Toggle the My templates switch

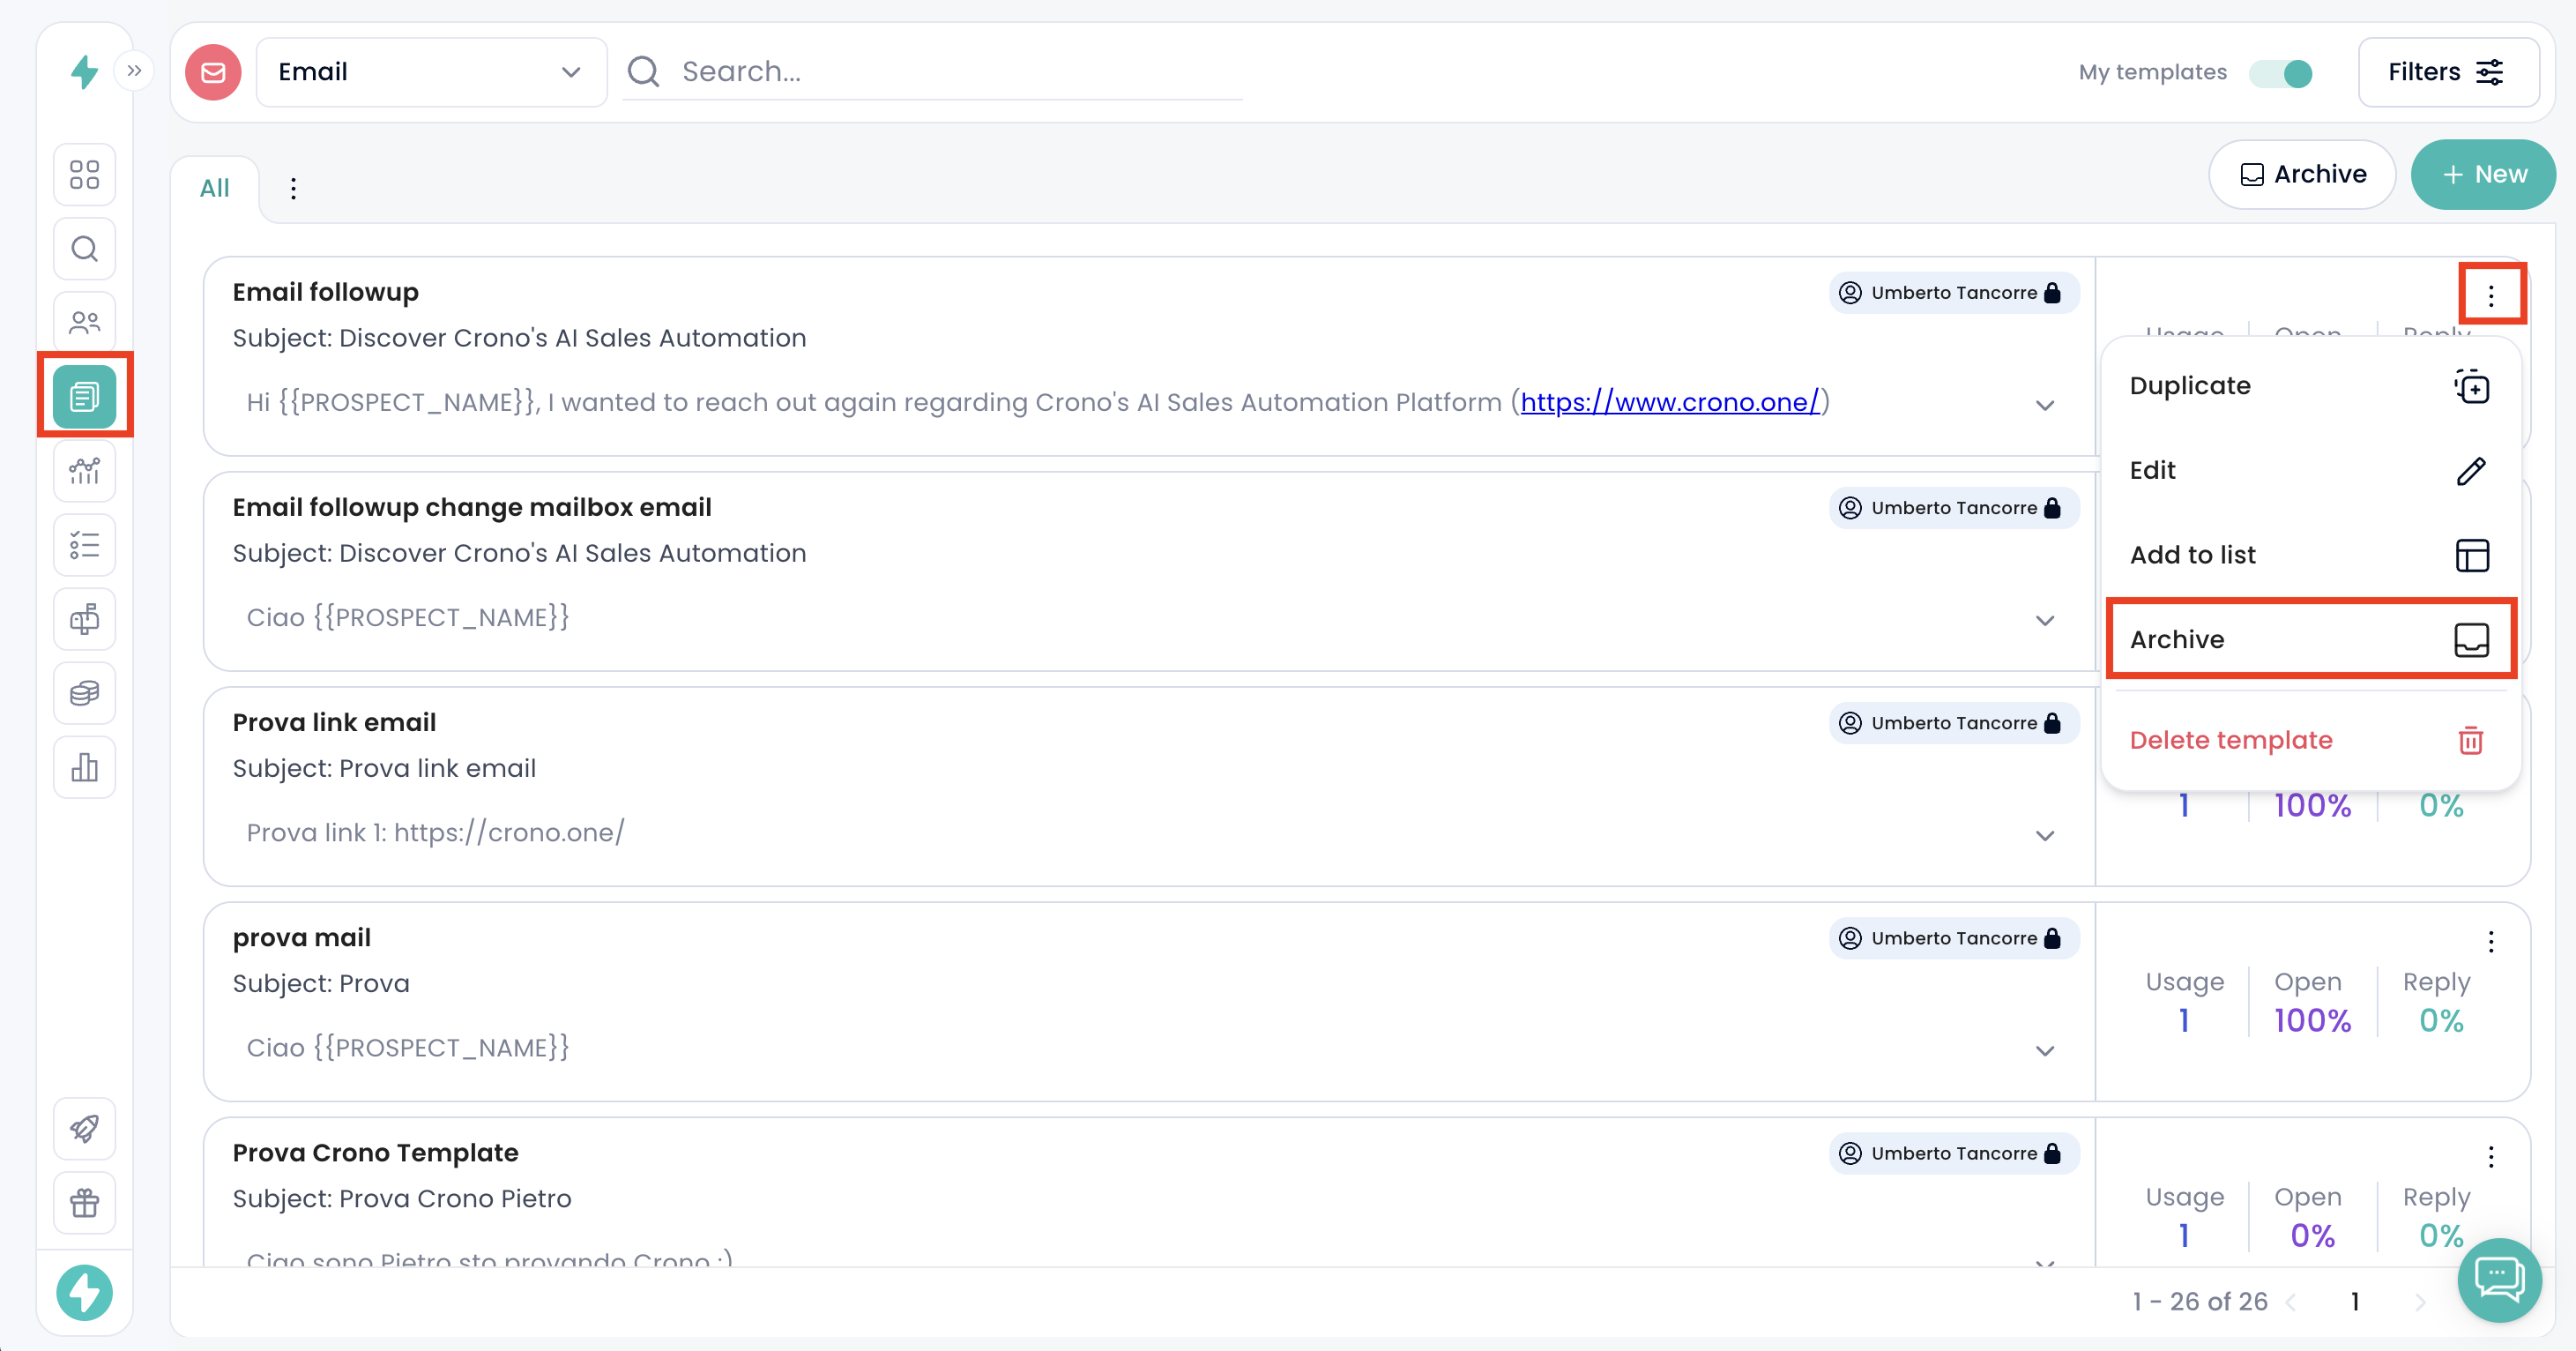pos(2281,73)
